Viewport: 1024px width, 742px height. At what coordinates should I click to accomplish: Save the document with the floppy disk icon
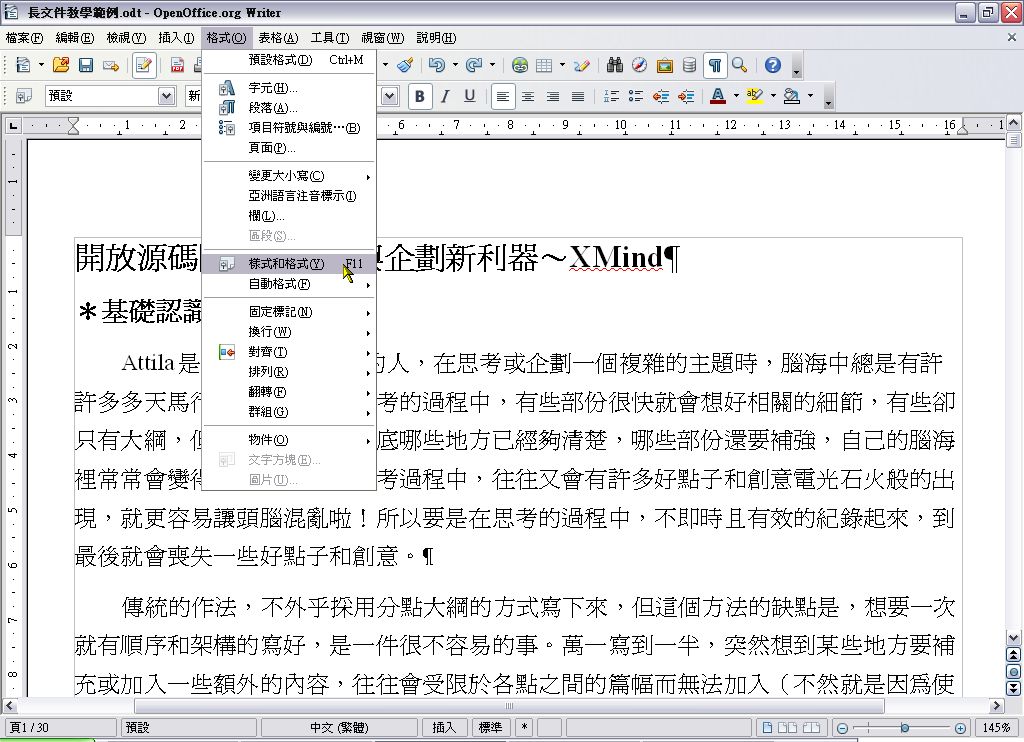86,65
